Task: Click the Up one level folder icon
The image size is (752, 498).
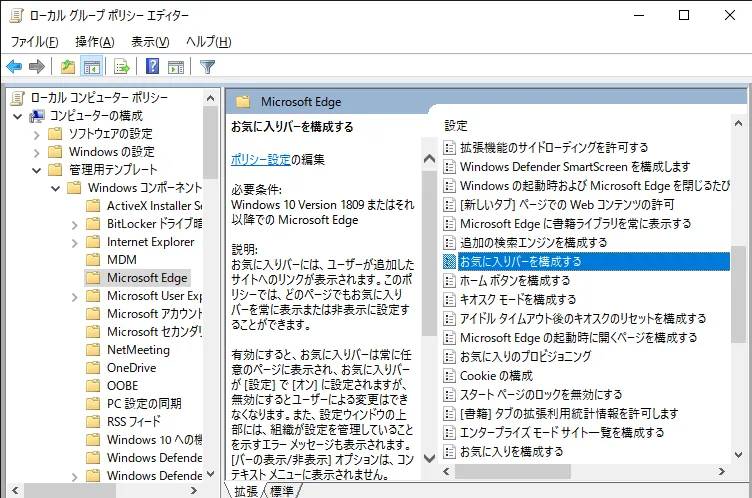Action: (68, 66)
